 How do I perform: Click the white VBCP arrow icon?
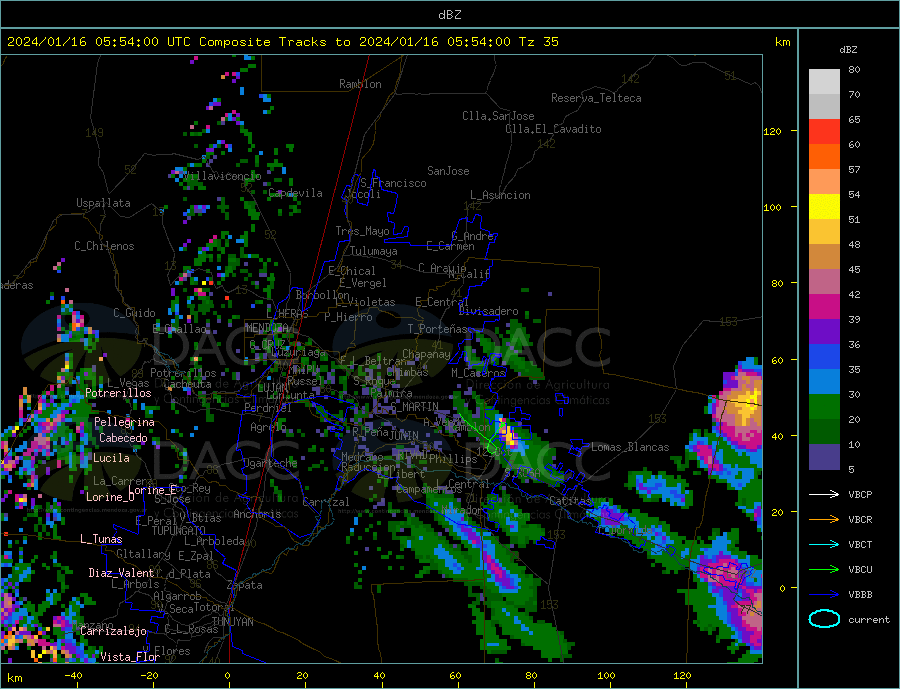coord(824,494)
